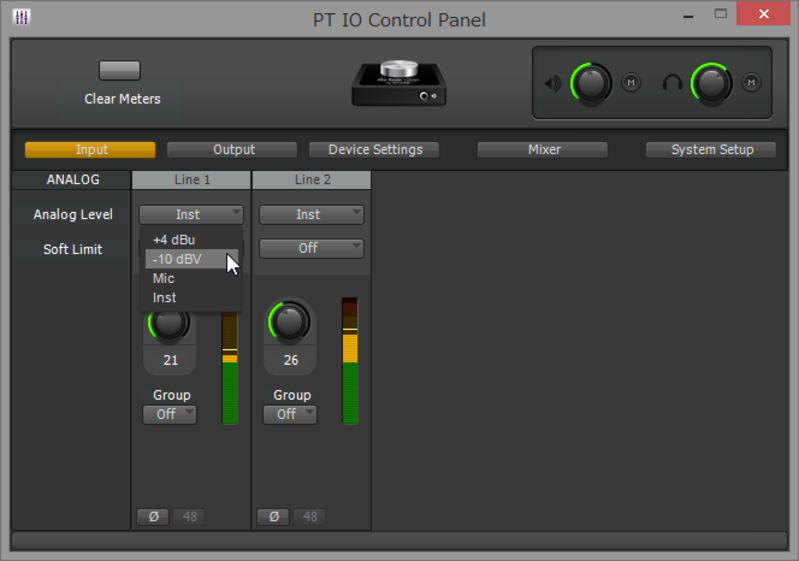Open the System Setup tab
799x561 pixels.
tap(711, 150)
